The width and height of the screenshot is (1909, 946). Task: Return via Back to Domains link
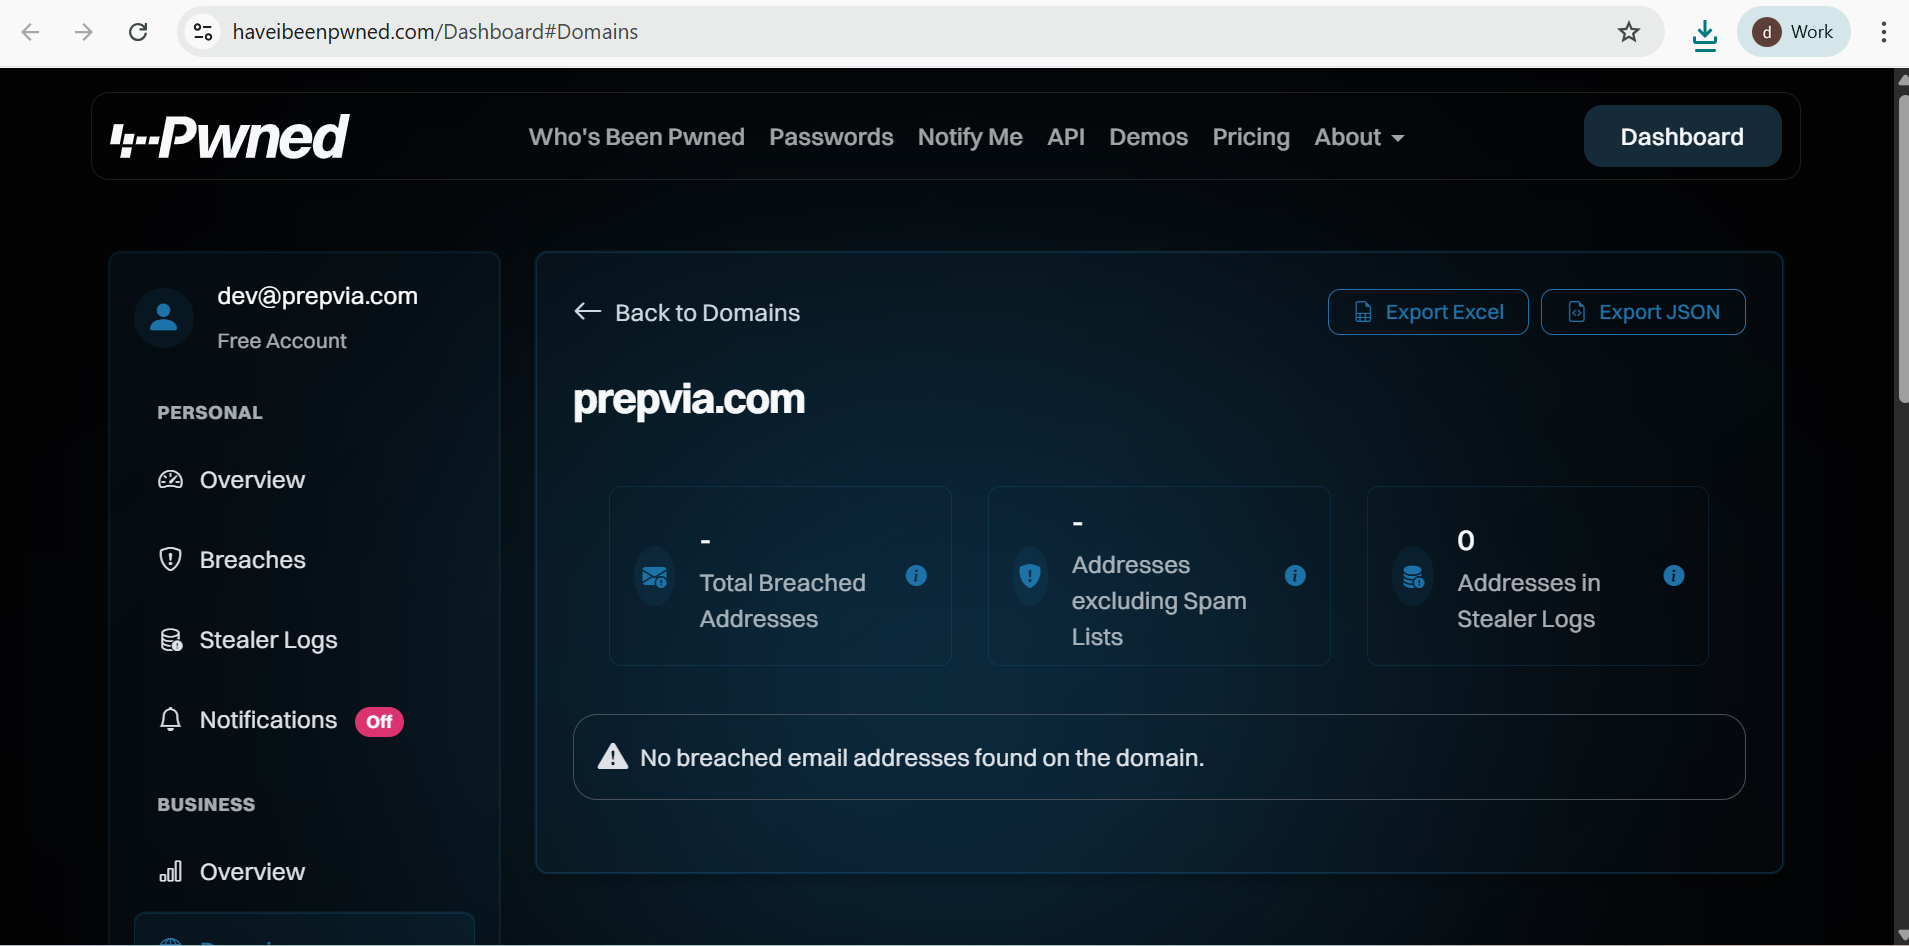pos(707,313)
